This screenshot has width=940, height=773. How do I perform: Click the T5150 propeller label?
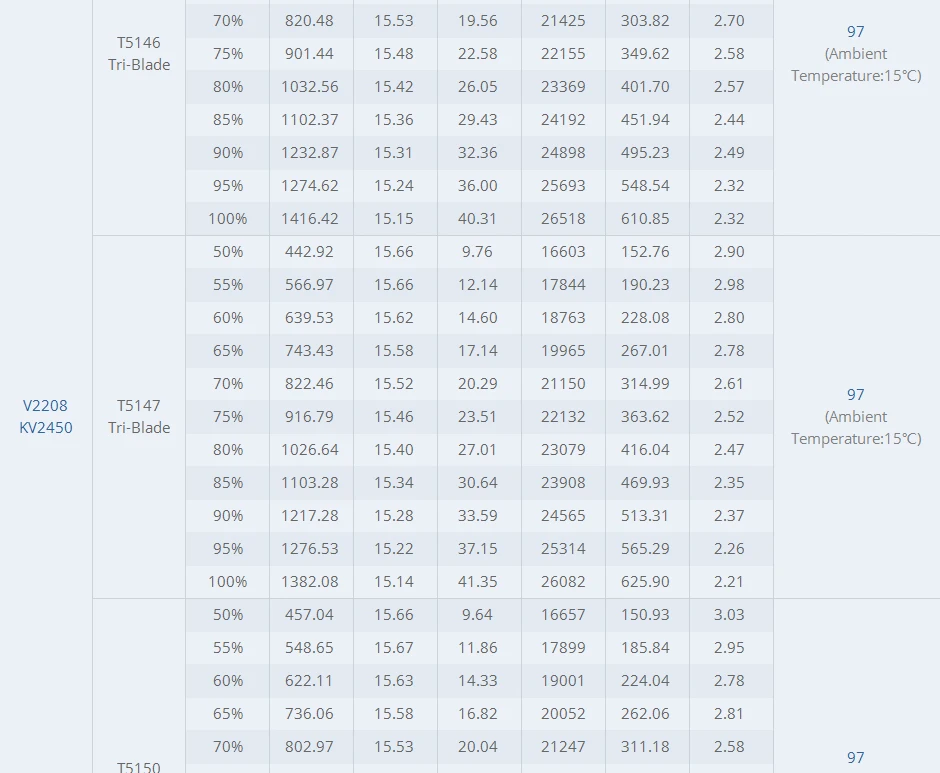[x=139, y=766]
